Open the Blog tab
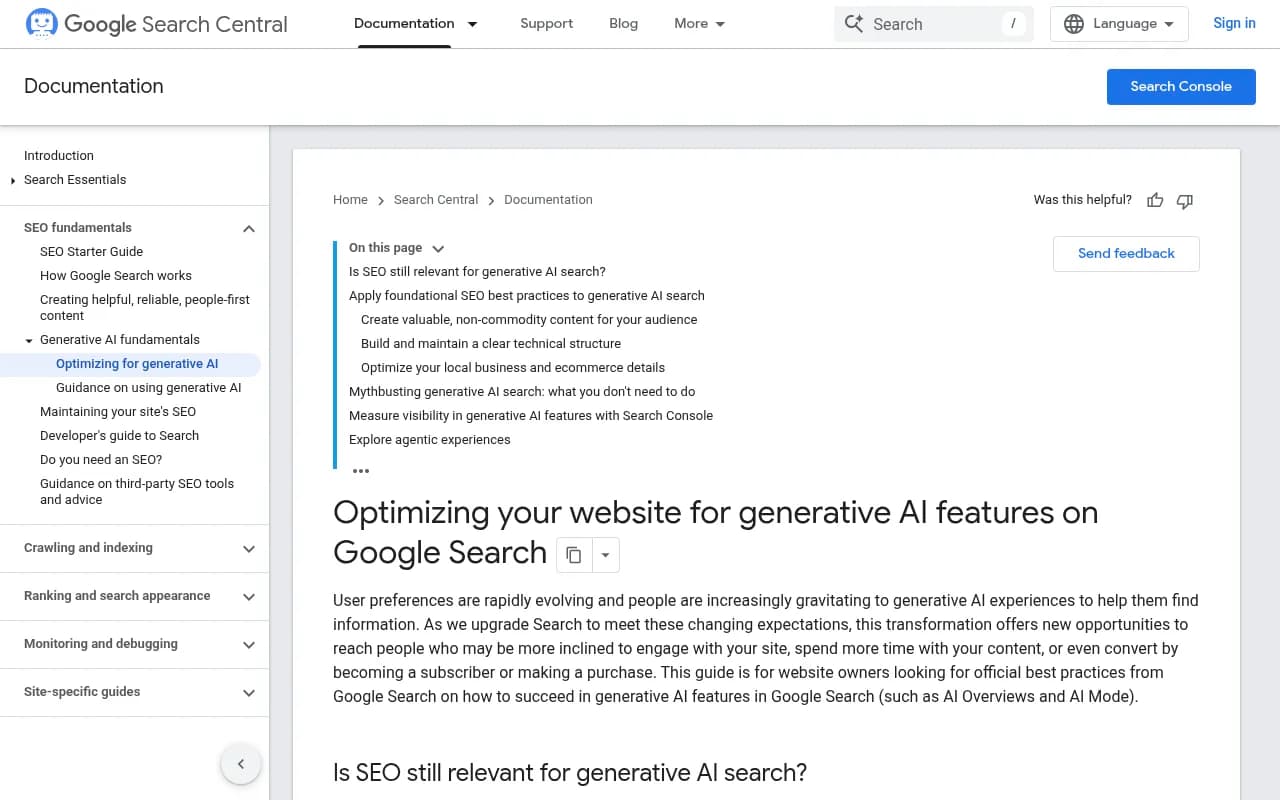1280x800 pixels. 623,24
